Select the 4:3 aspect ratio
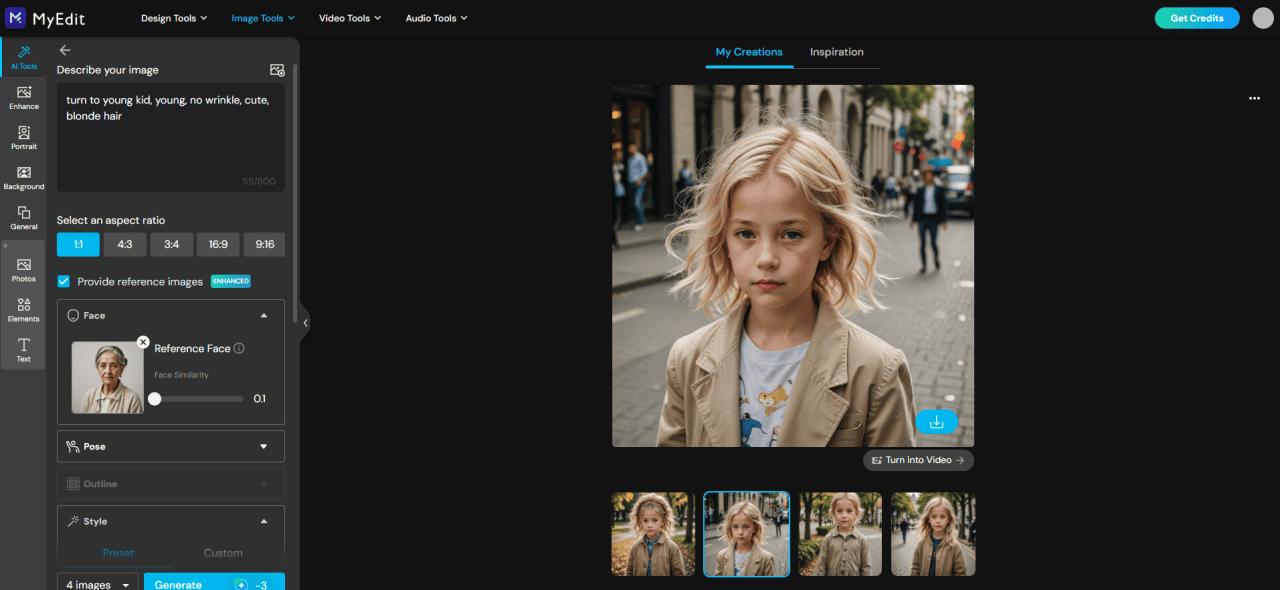 tap(125, 244)
